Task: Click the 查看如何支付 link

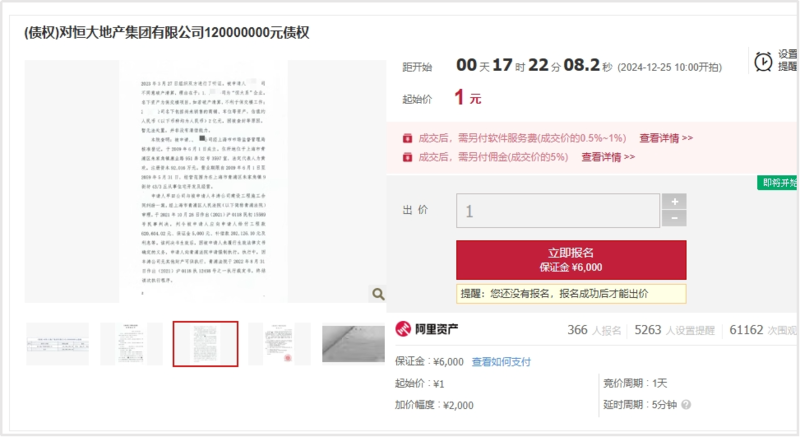Action: click(501, 362)
